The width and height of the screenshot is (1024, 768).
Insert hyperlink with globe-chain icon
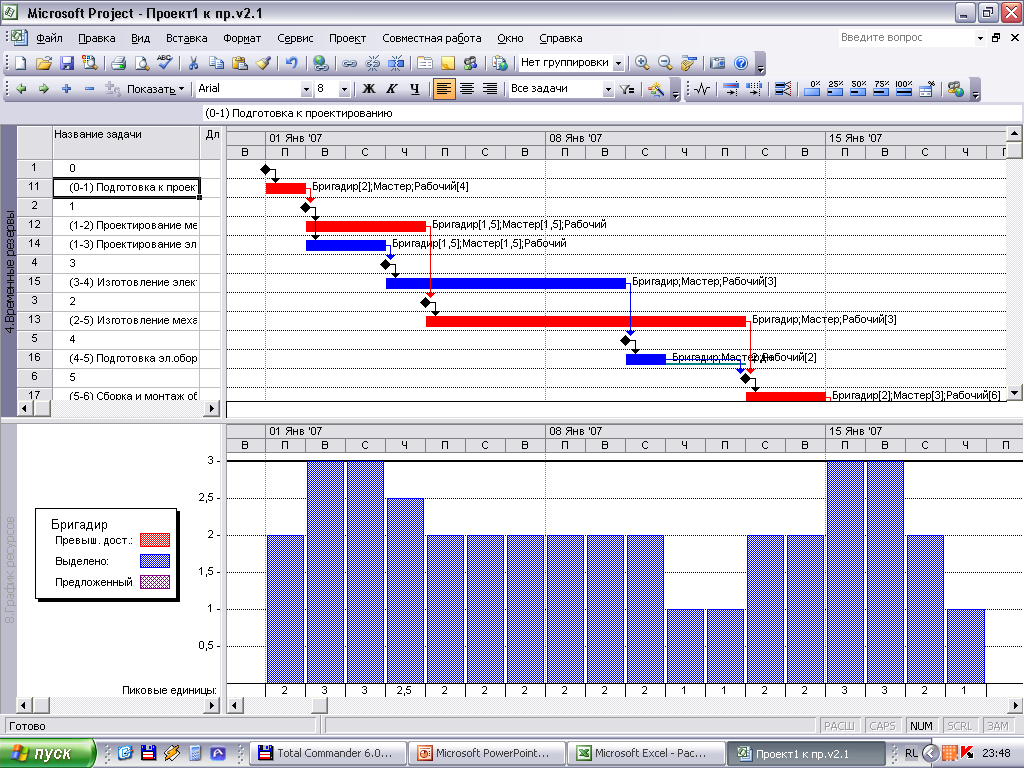(320, 63)
